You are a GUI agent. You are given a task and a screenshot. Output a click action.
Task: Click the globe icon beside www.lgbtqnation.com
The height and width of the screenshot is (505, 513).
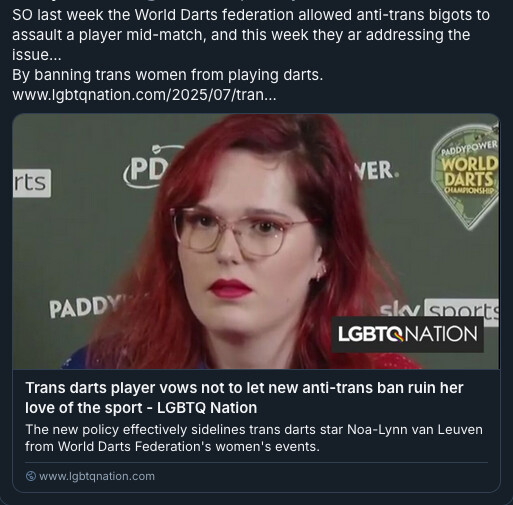coord(31,476)
